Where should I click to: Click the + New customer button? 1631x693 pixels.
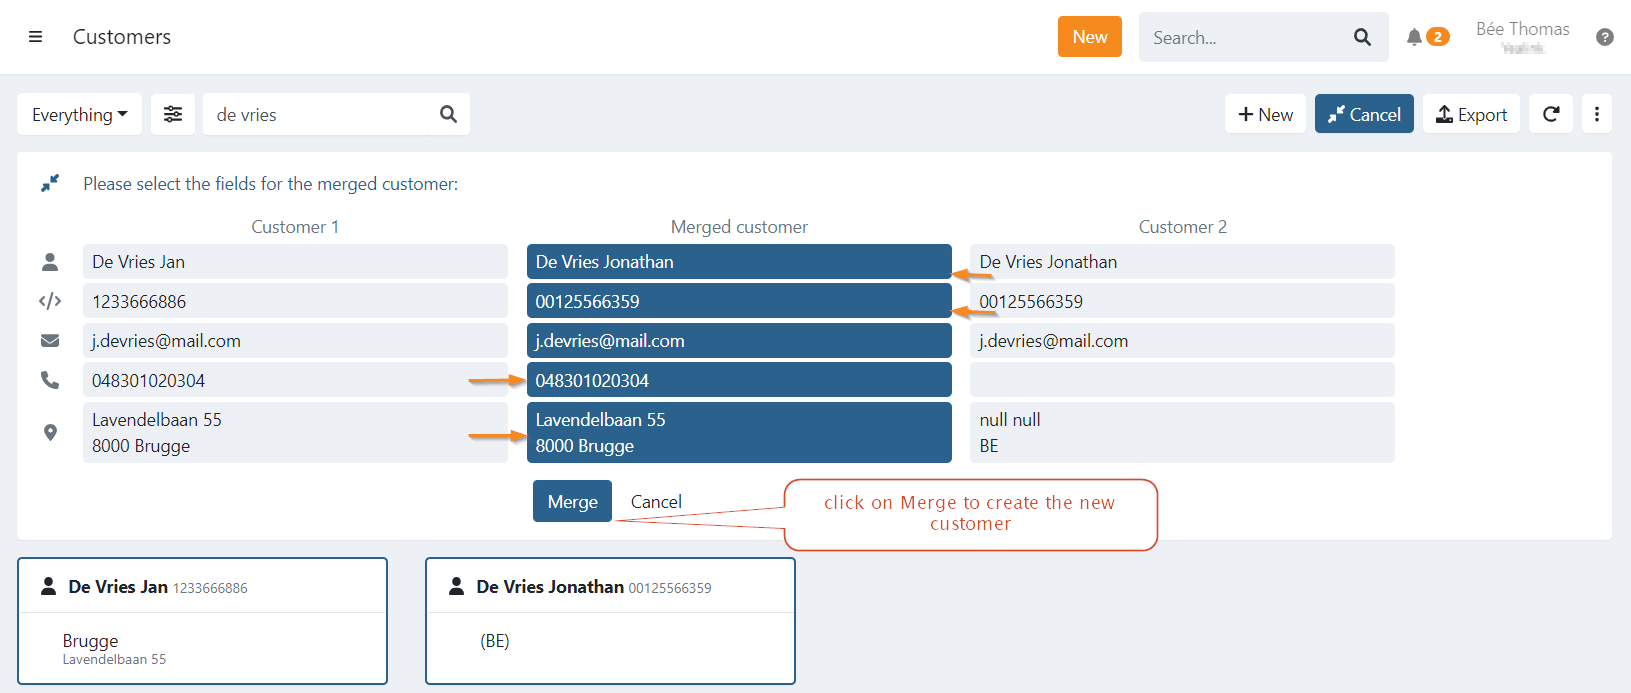(1265, 114)
